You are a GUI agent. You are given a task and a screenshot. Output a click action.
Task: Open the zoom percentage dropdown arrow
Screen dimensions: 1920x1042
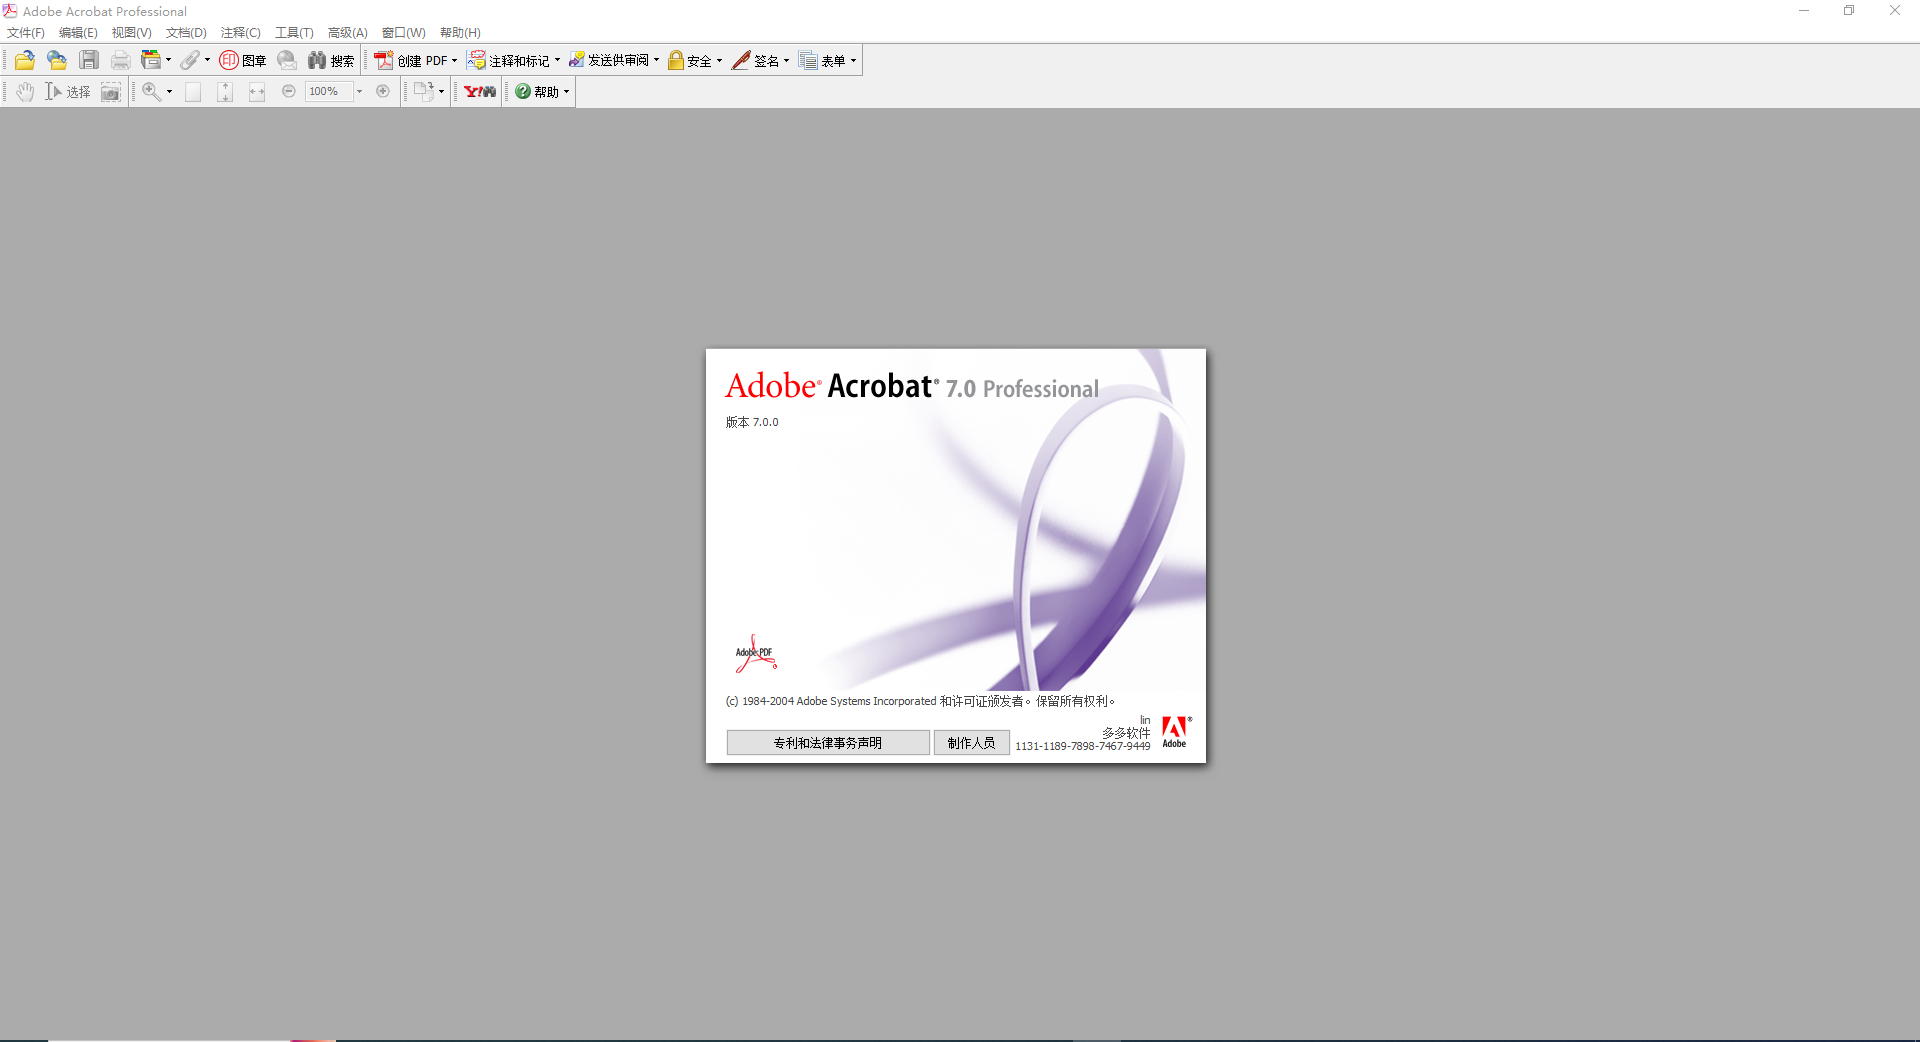(360, 92)
